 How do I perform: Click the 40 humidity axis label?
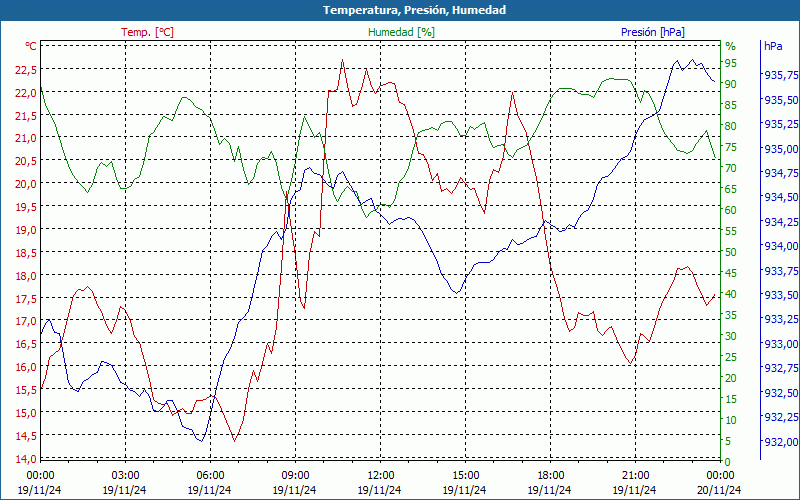point(731,294)
